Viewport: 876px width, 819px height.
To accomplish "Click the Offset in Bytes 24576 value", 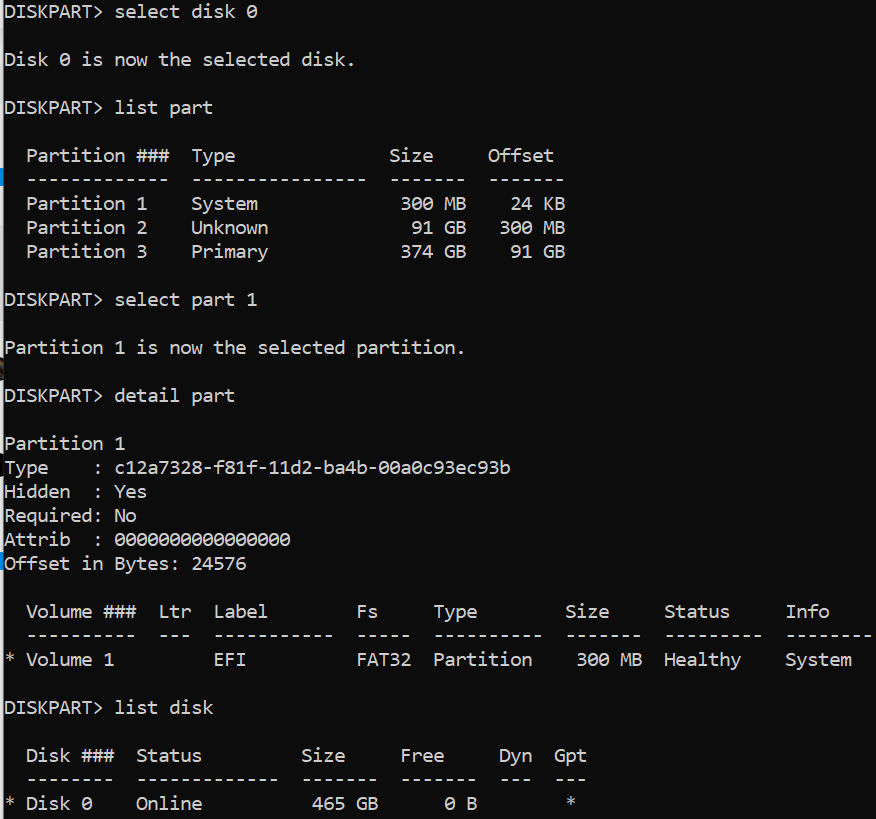I will (x=219, y=564).
